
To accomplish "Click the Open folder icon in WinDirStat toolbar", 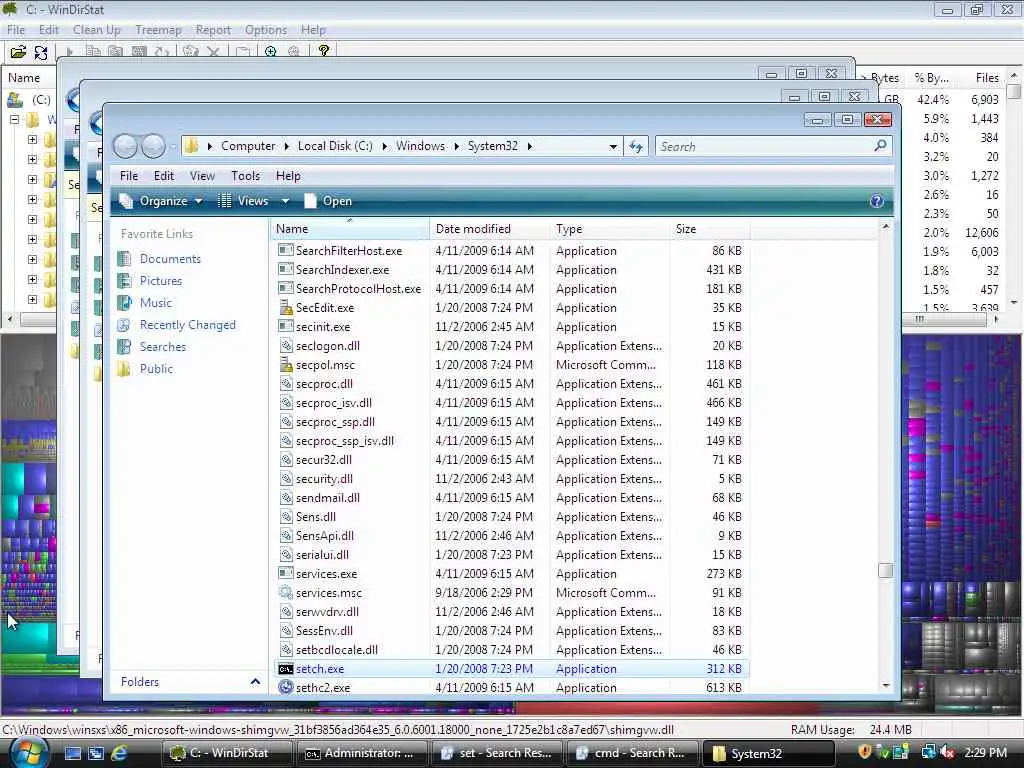I will point(18,52).
